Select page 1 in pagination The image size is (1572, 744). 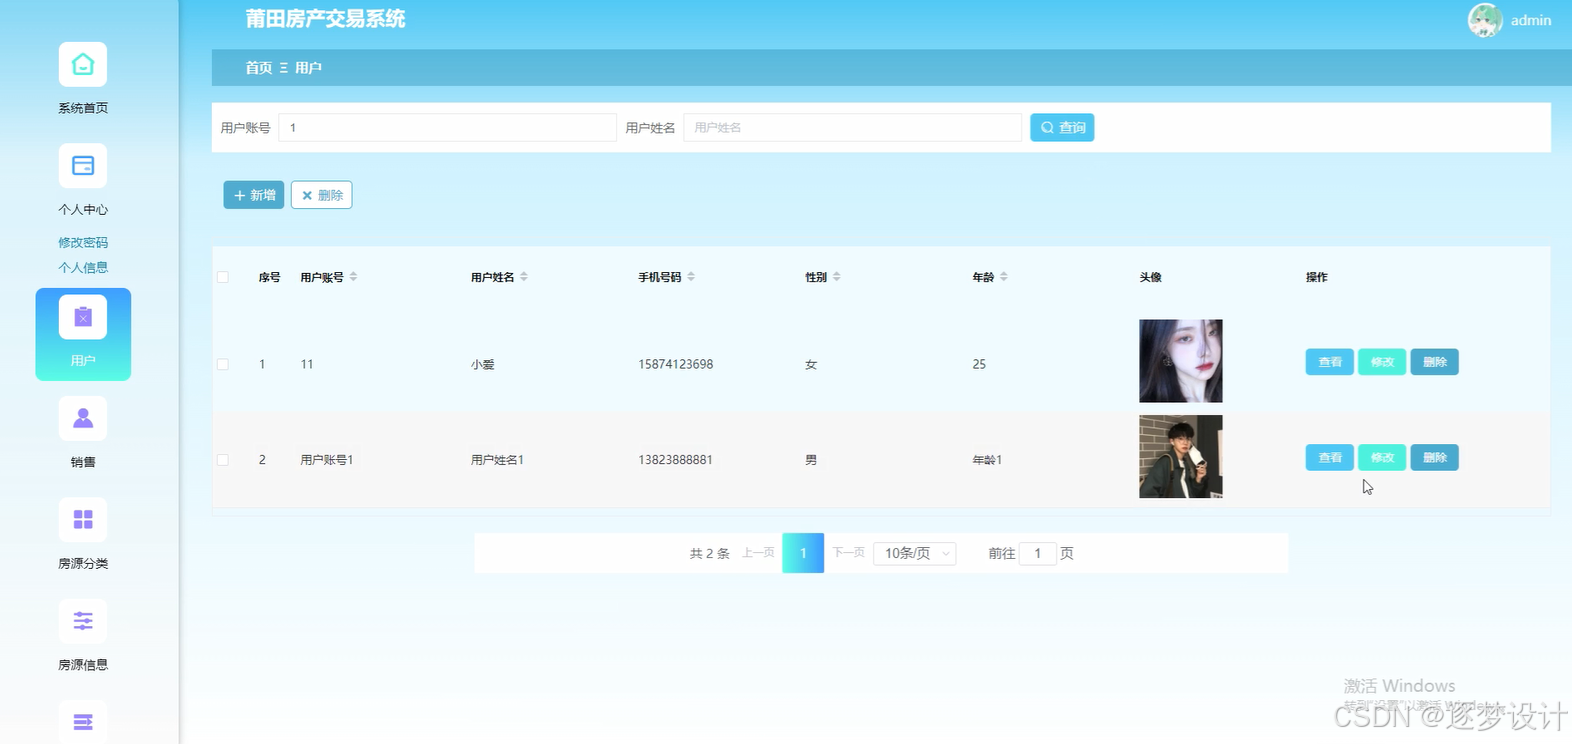point(803,553)
